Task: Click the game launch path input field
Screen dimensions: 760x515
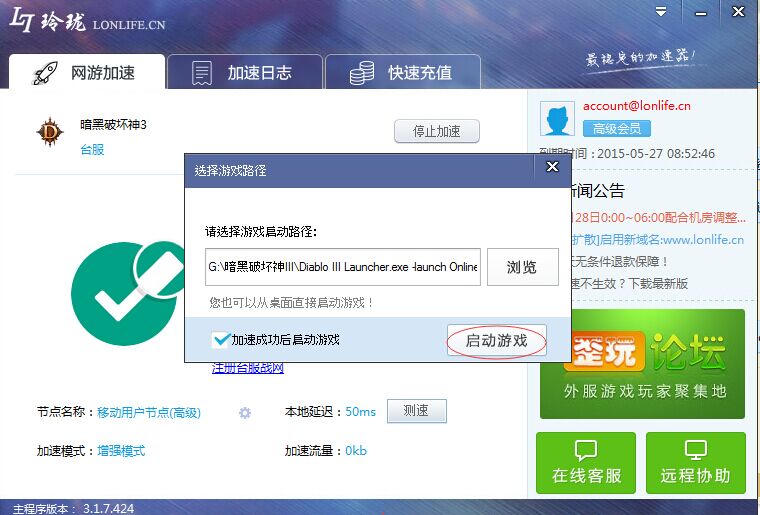Action: pyautogui.click(x=343, y=267)
